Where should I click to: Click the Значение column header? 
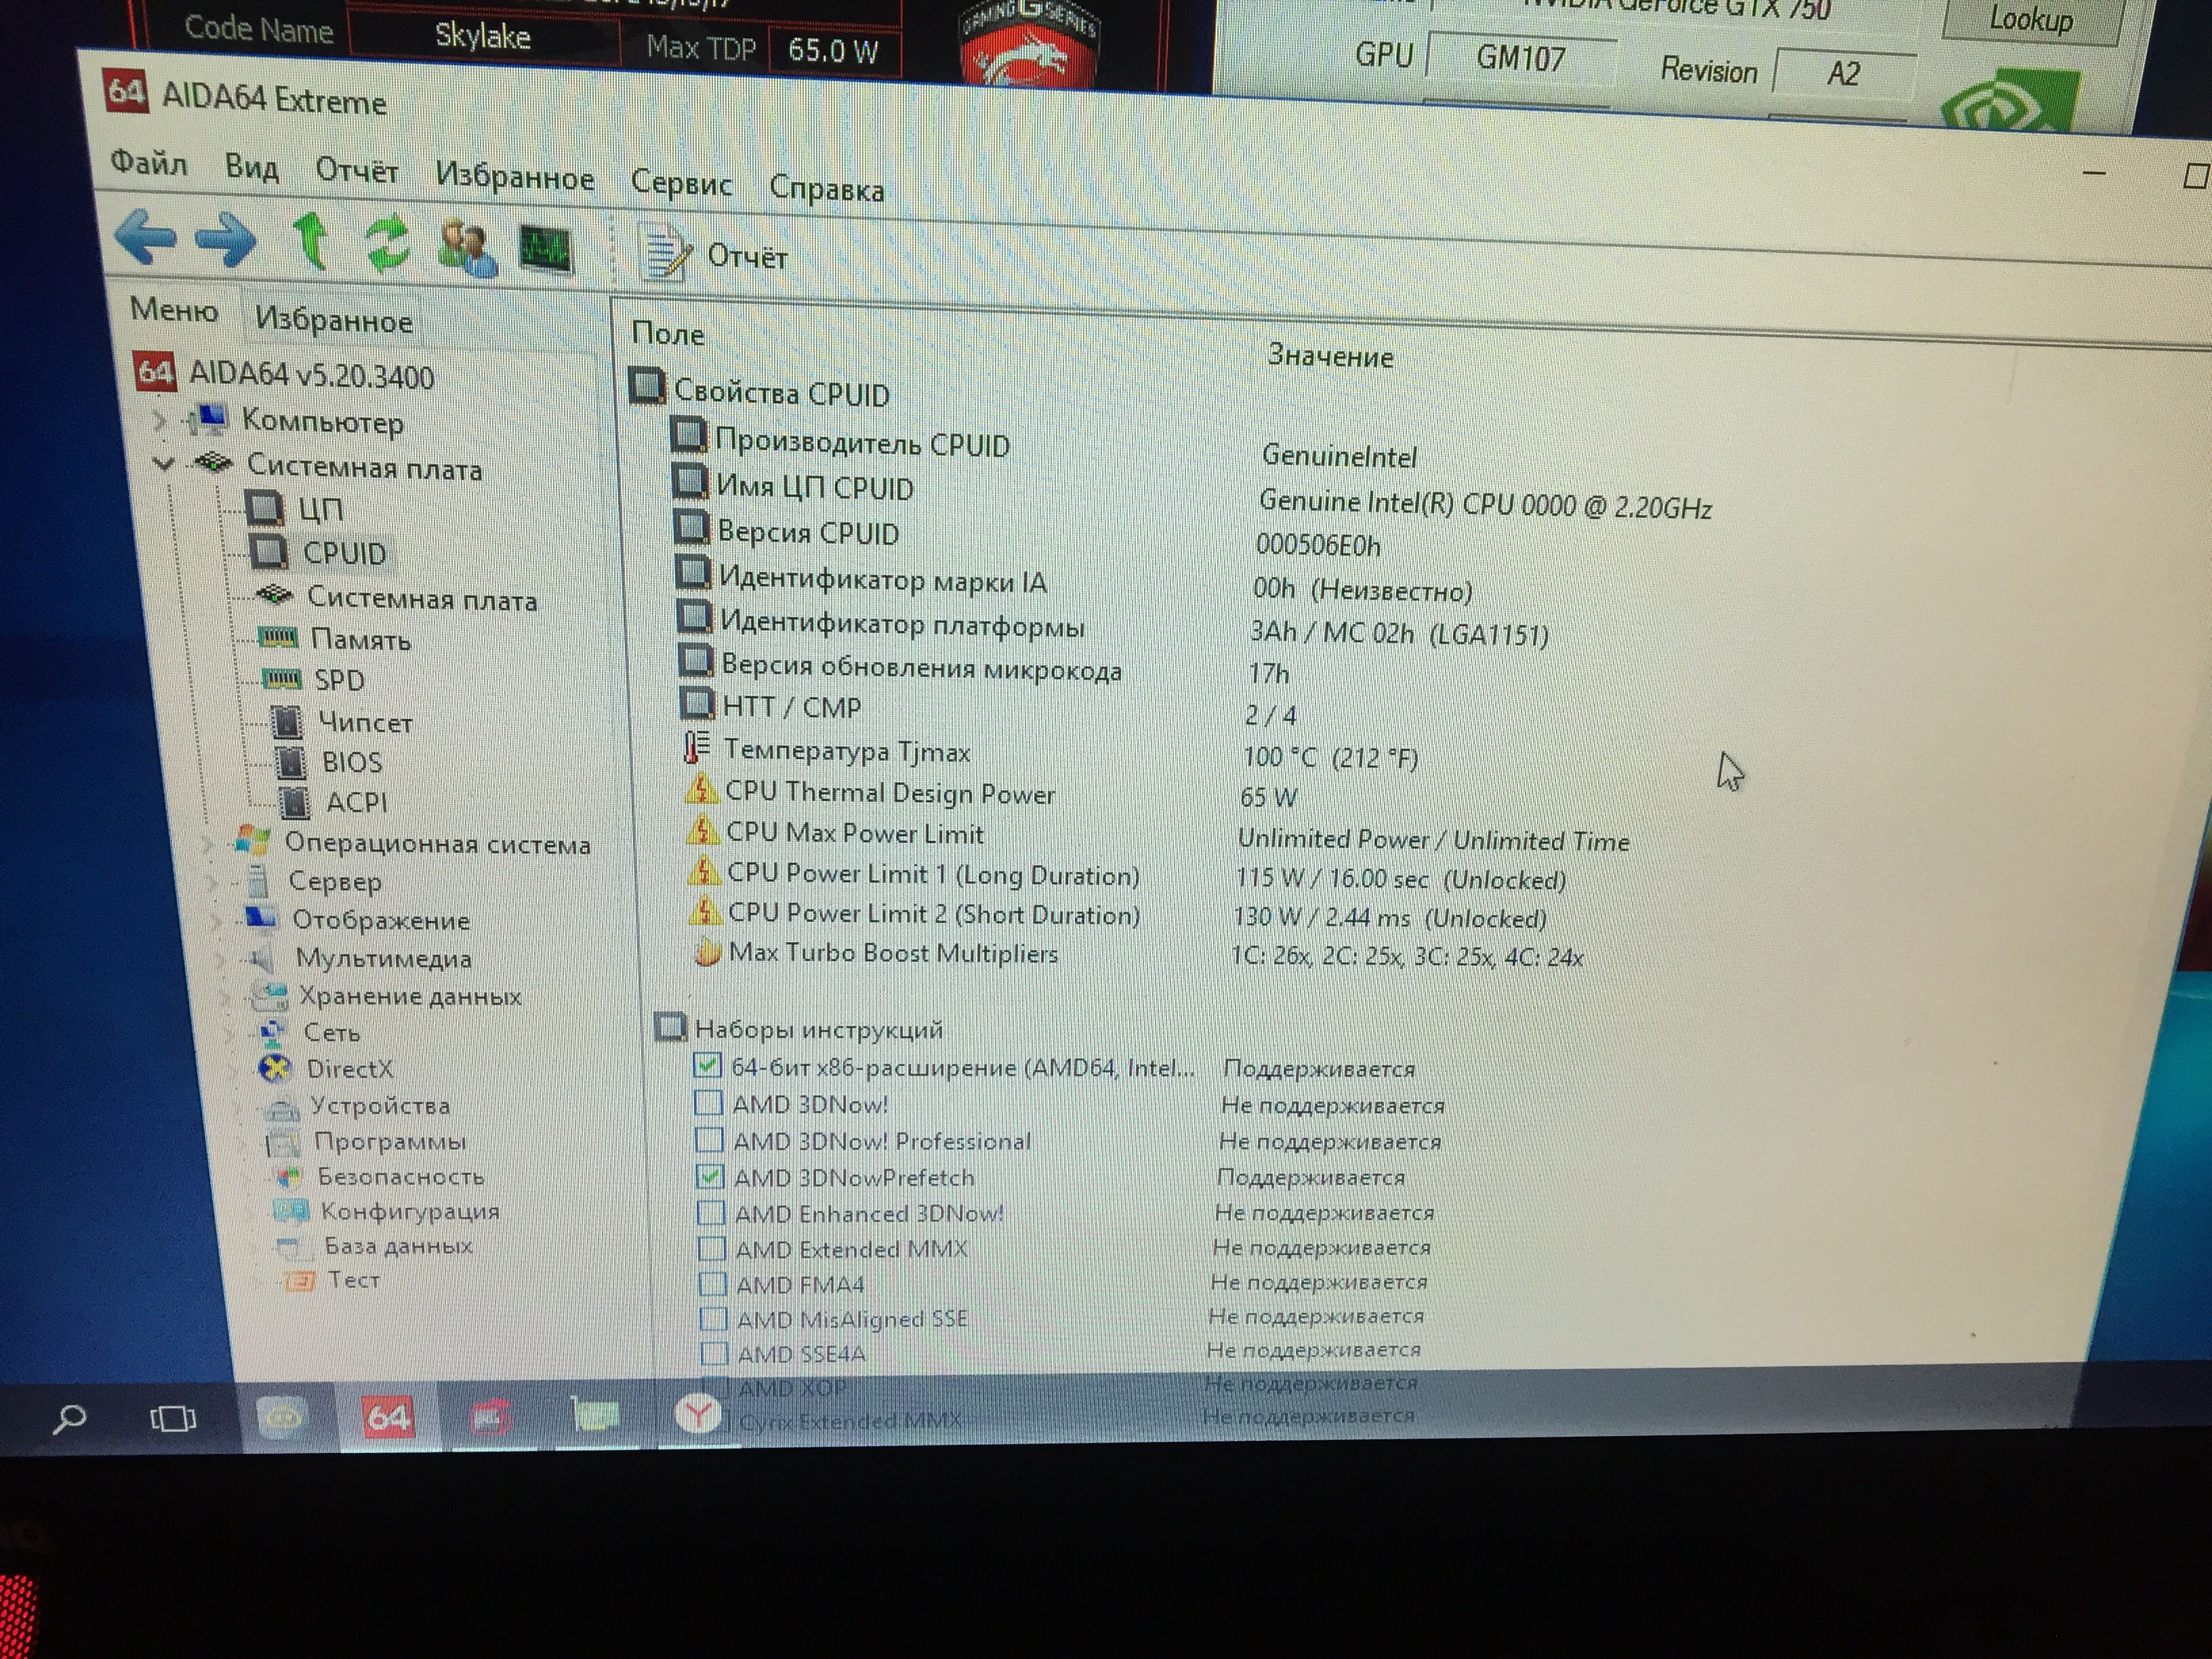tap(1330, 356)
